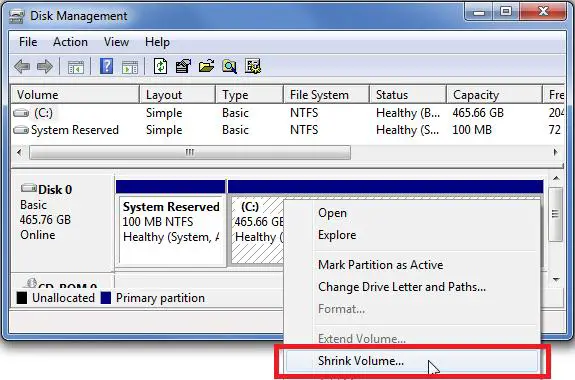The image size is (575, 380).
Task: Click the Back arrow toolbar icon
Action: [22, 67]
